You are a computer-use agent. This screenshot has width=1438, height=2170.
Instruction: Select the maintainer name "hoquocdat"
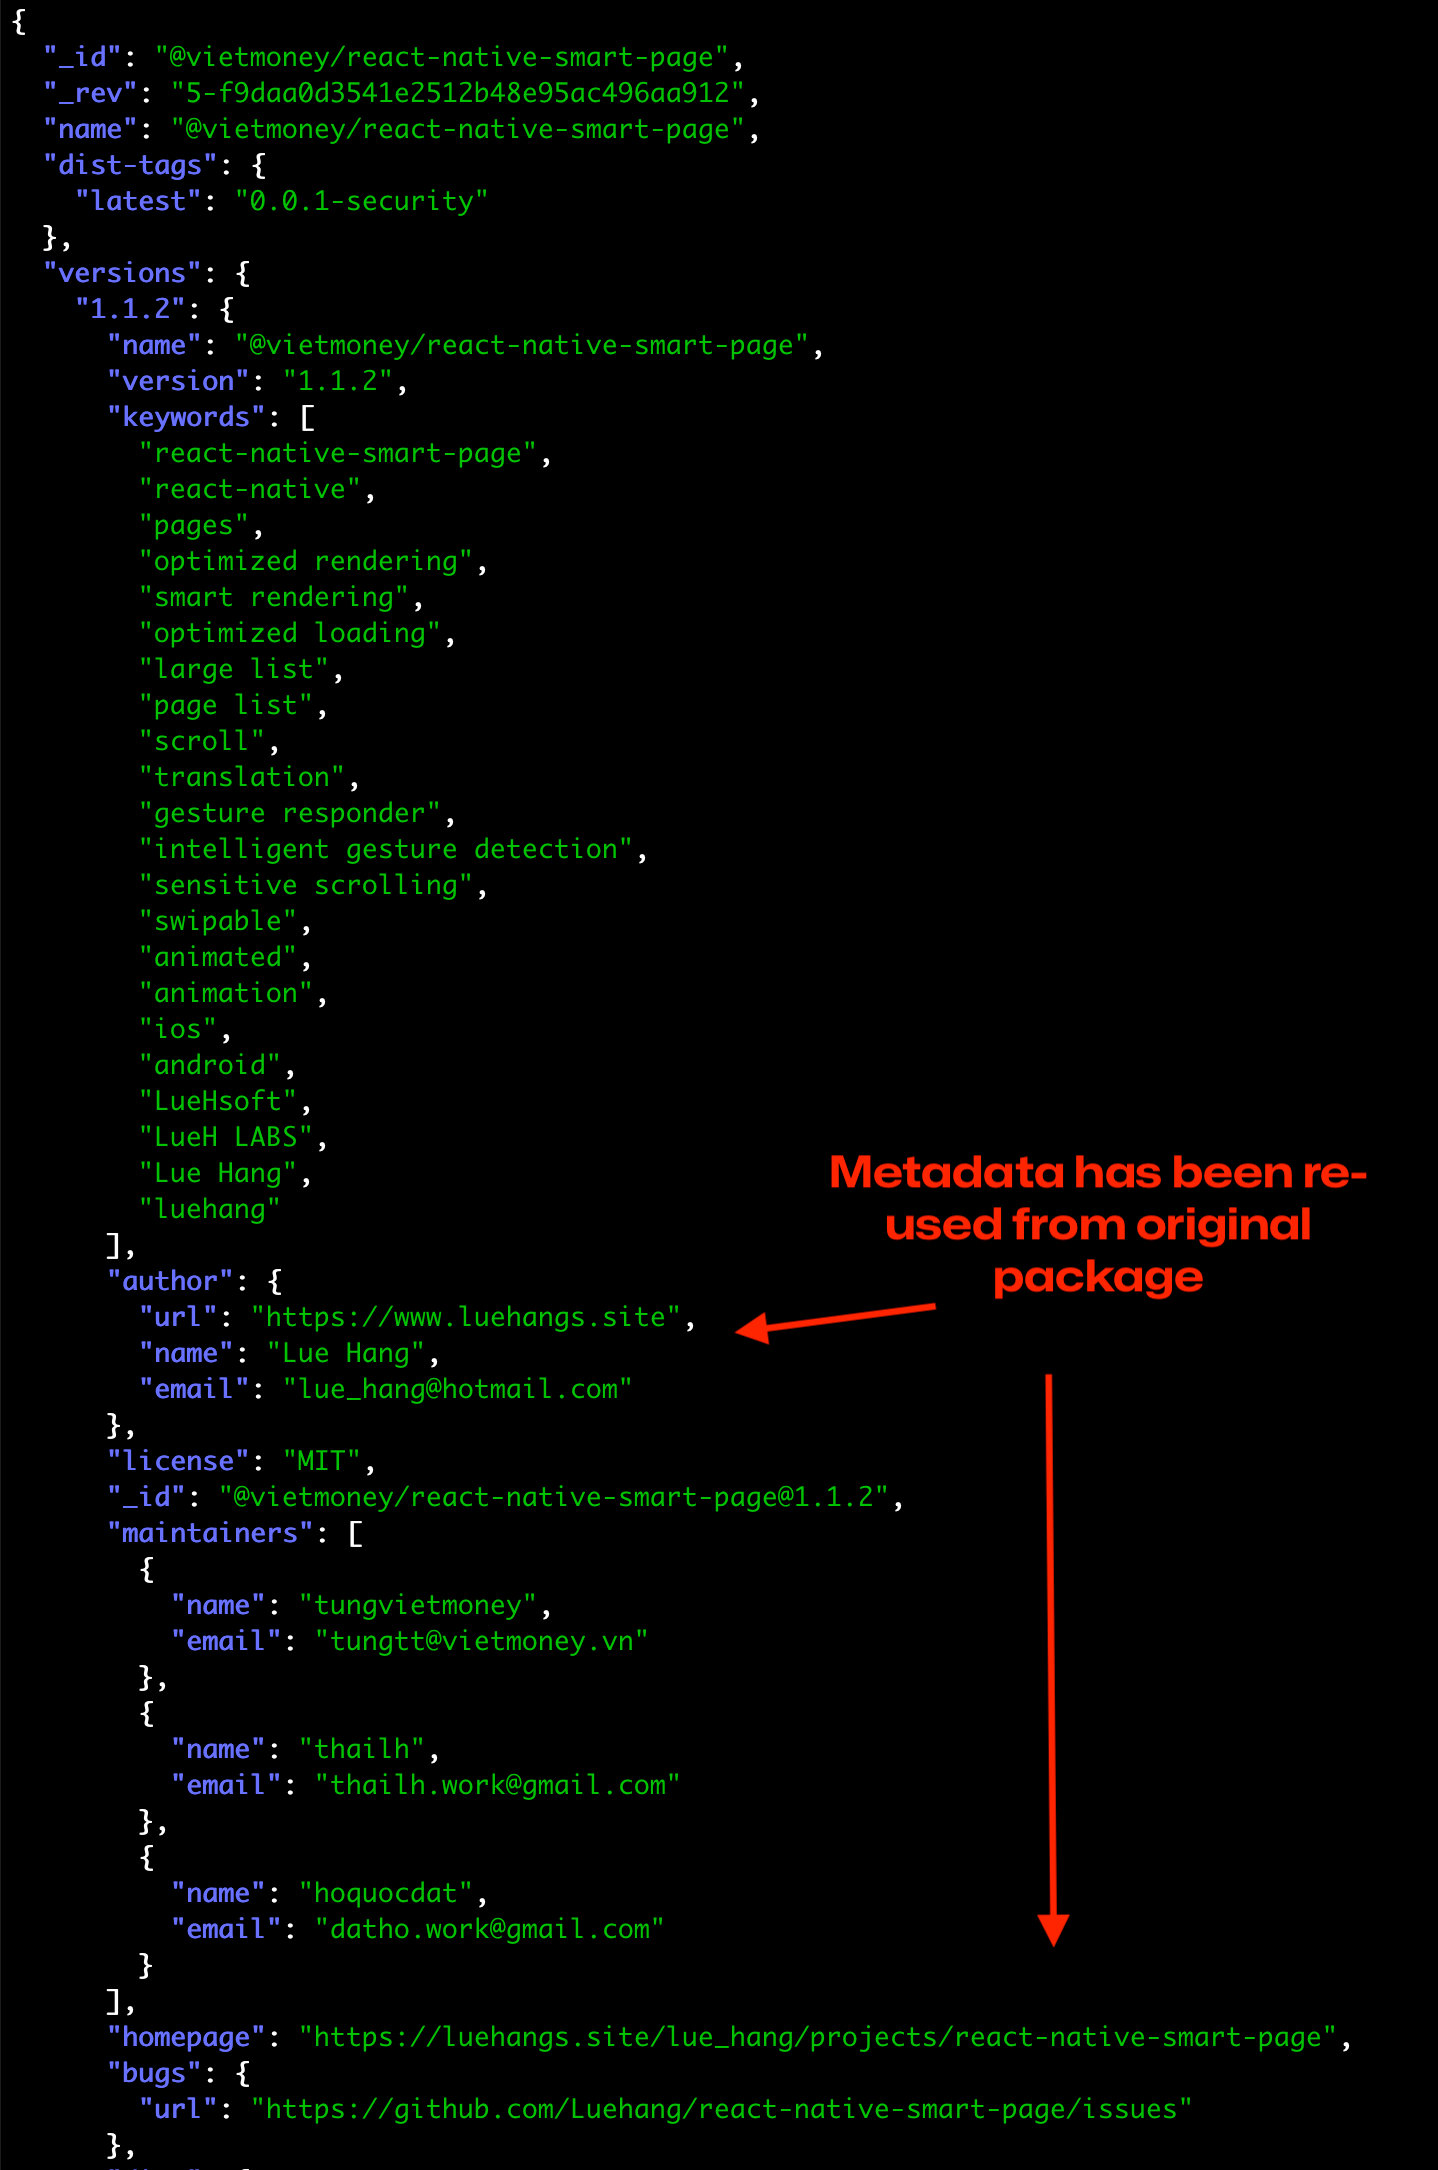(386, 1893)
